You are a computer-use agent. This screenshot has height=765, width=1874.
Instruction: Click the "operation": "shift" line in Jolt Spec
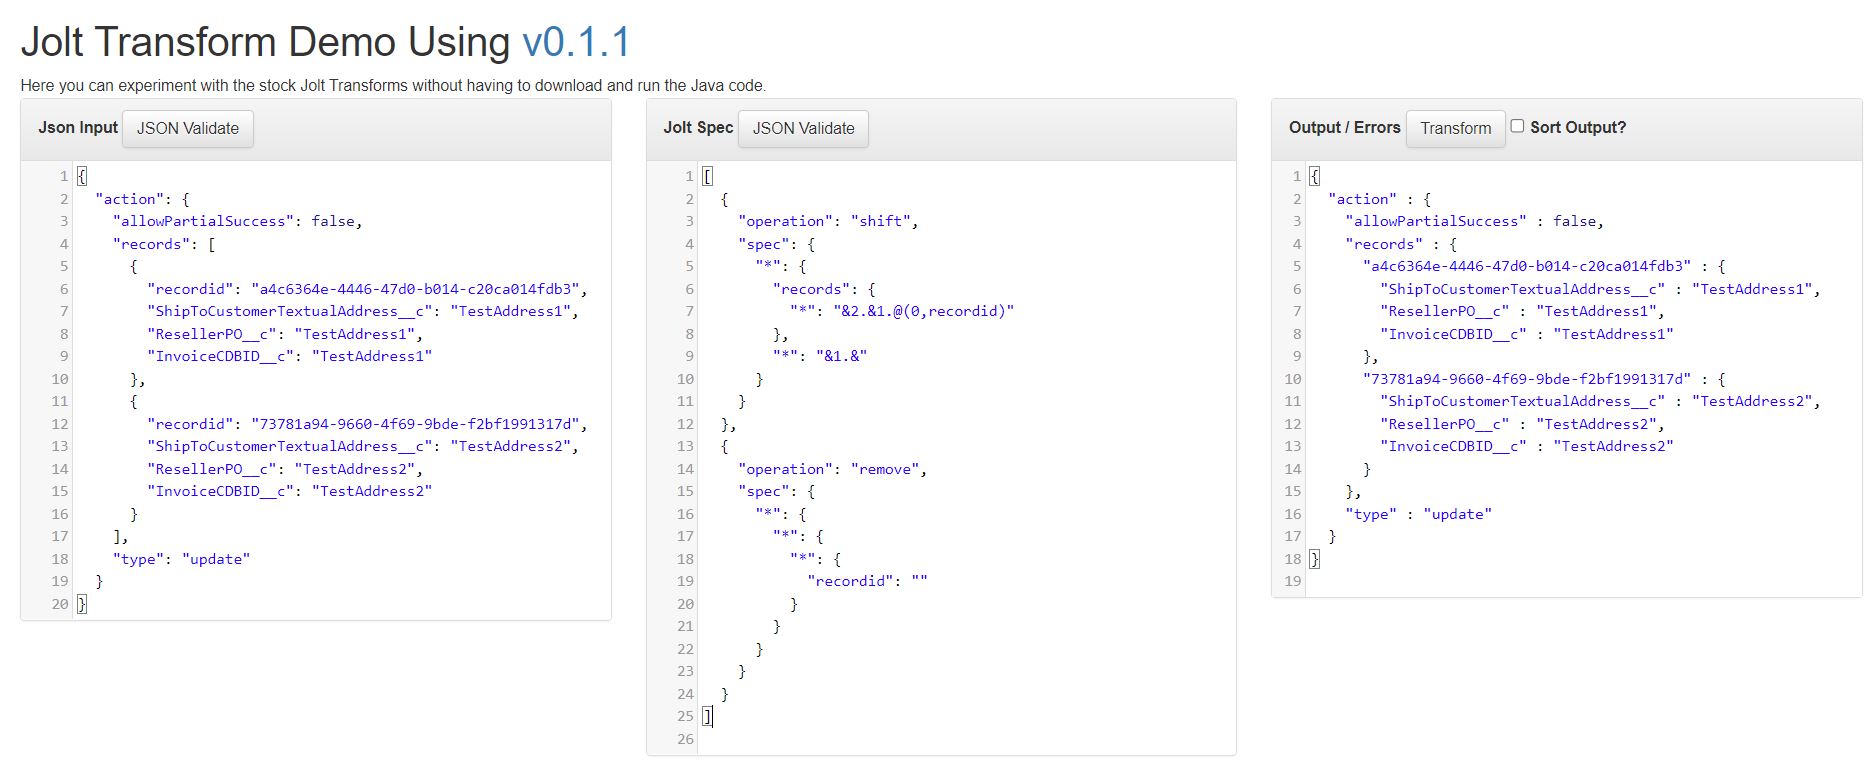(x=828, y=221)
